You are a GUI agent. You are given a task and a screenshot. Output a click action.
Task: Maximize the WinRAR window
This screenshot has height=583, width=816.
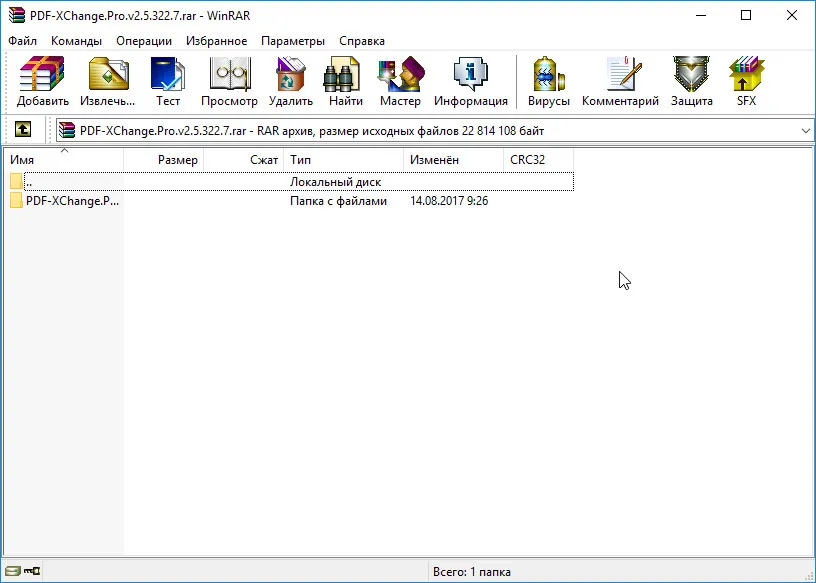coord(746,15)
